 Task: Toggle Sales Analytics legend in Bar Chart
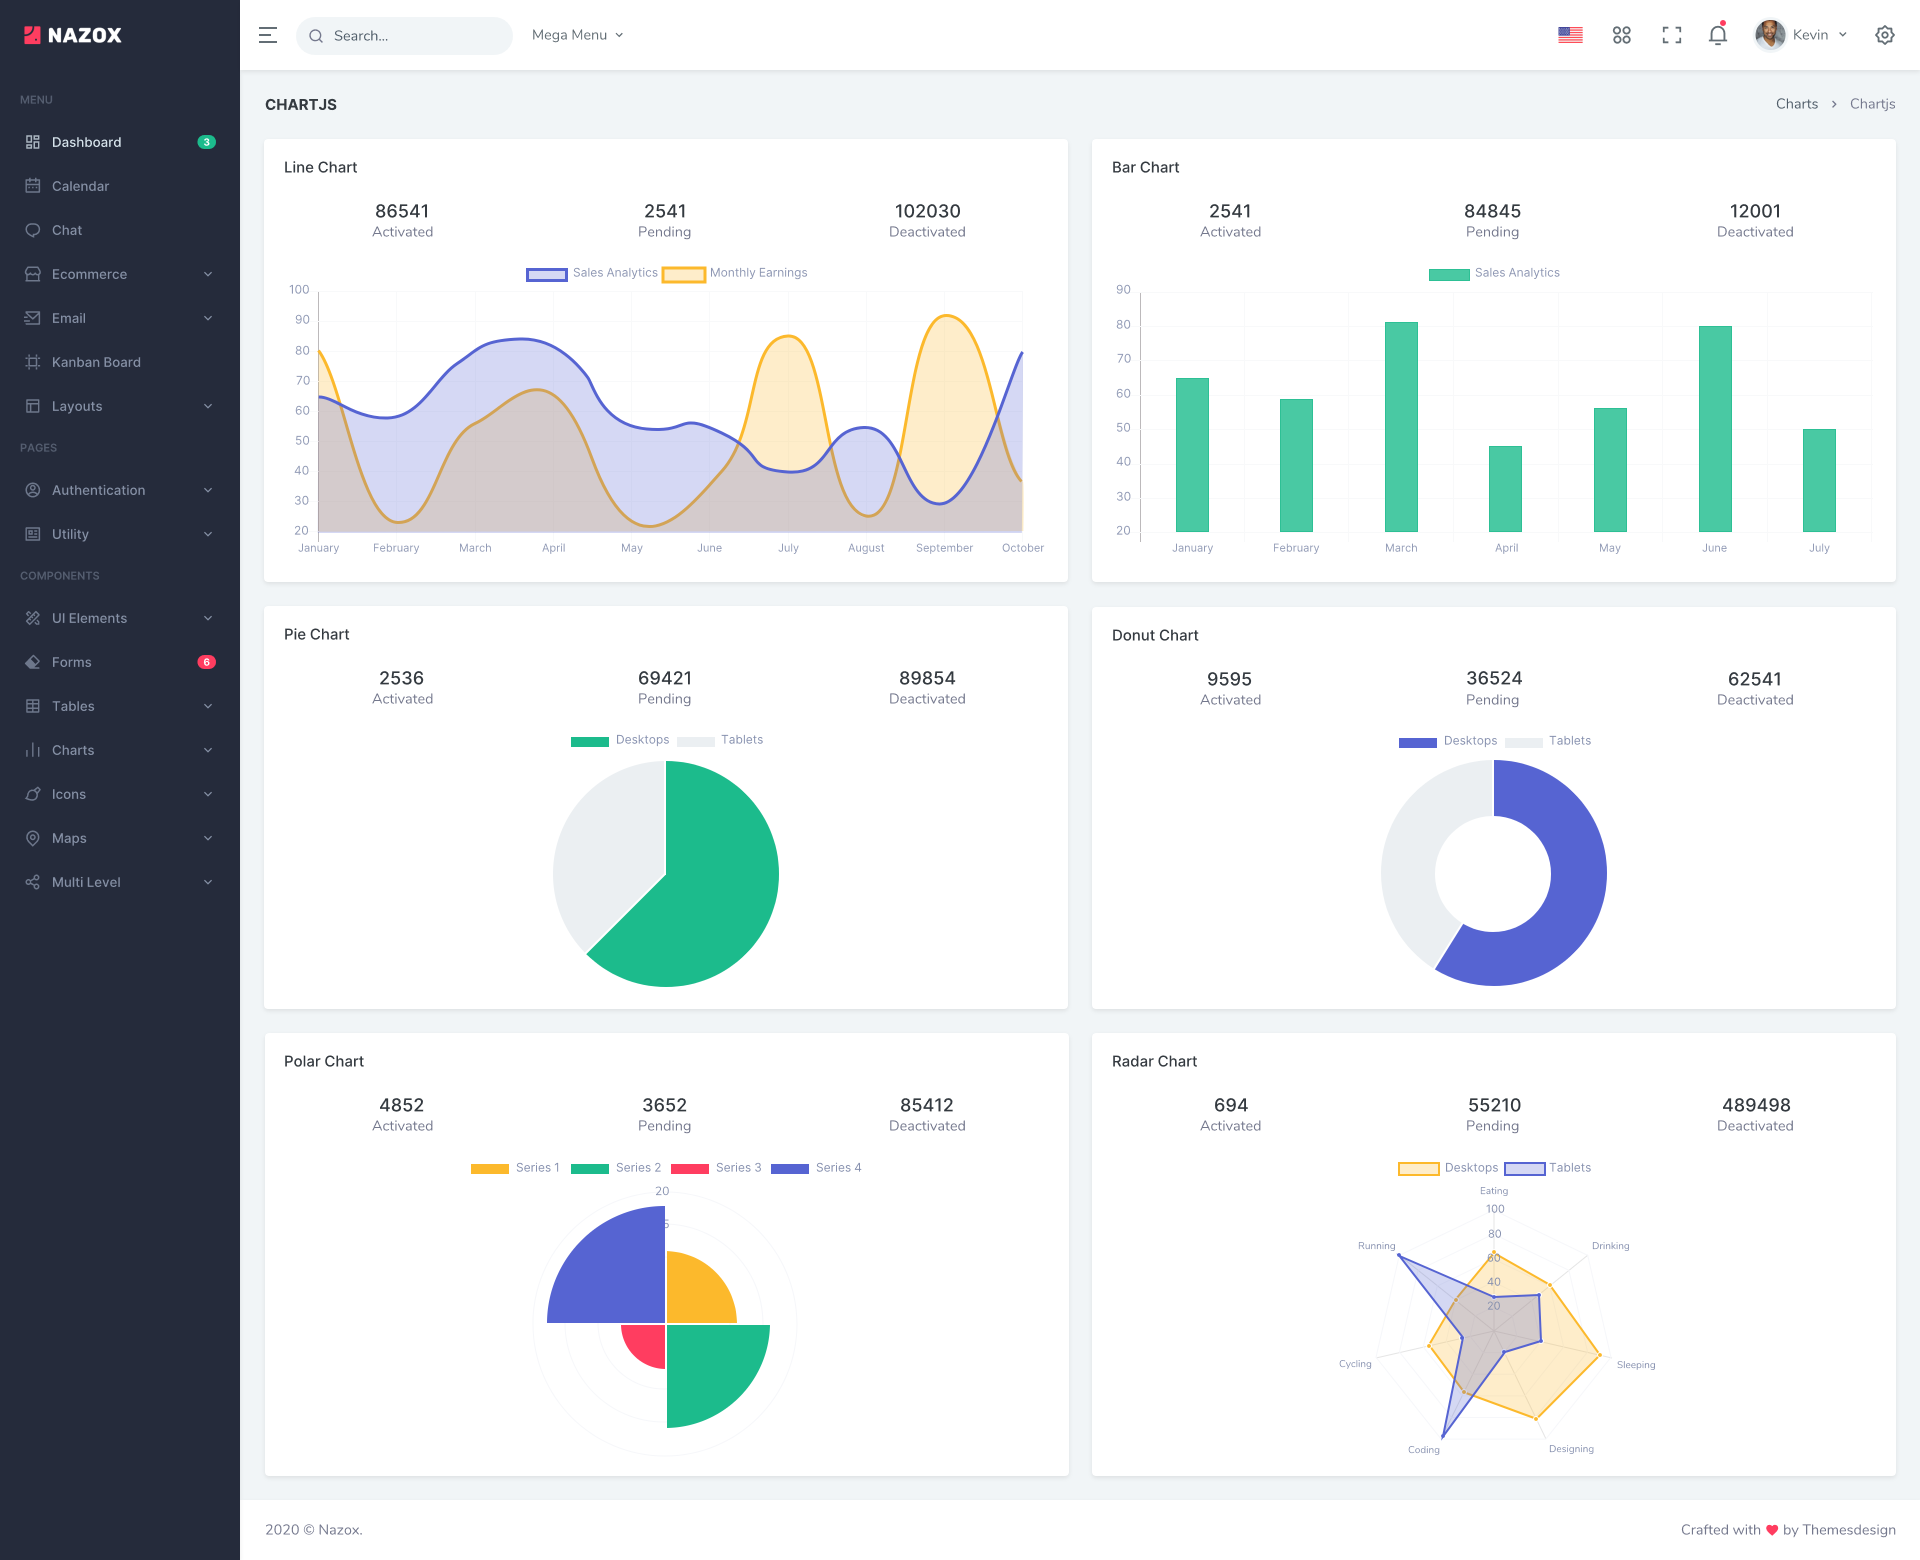(1494, 273)
